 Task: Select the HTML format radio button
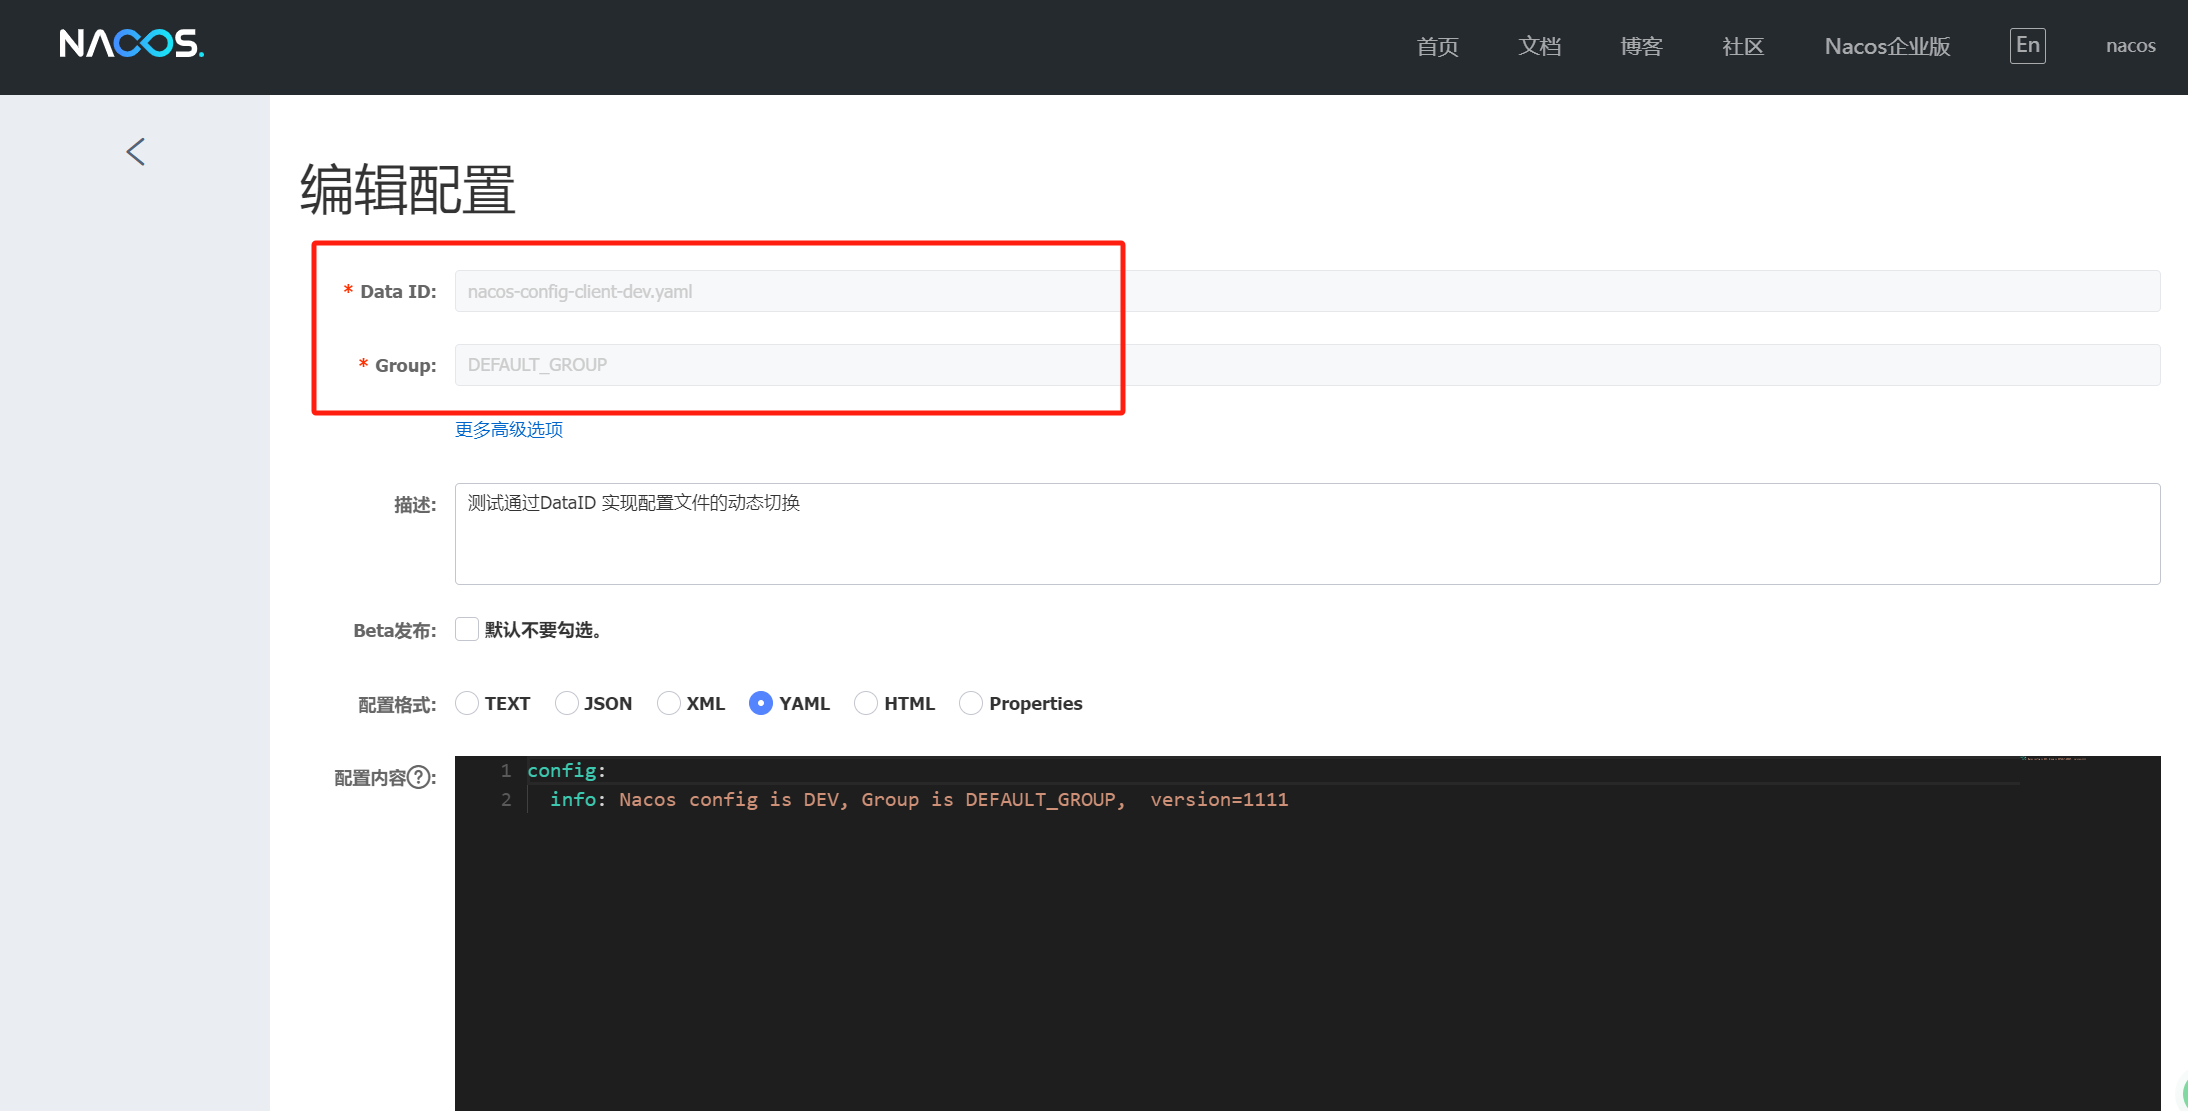866,703
